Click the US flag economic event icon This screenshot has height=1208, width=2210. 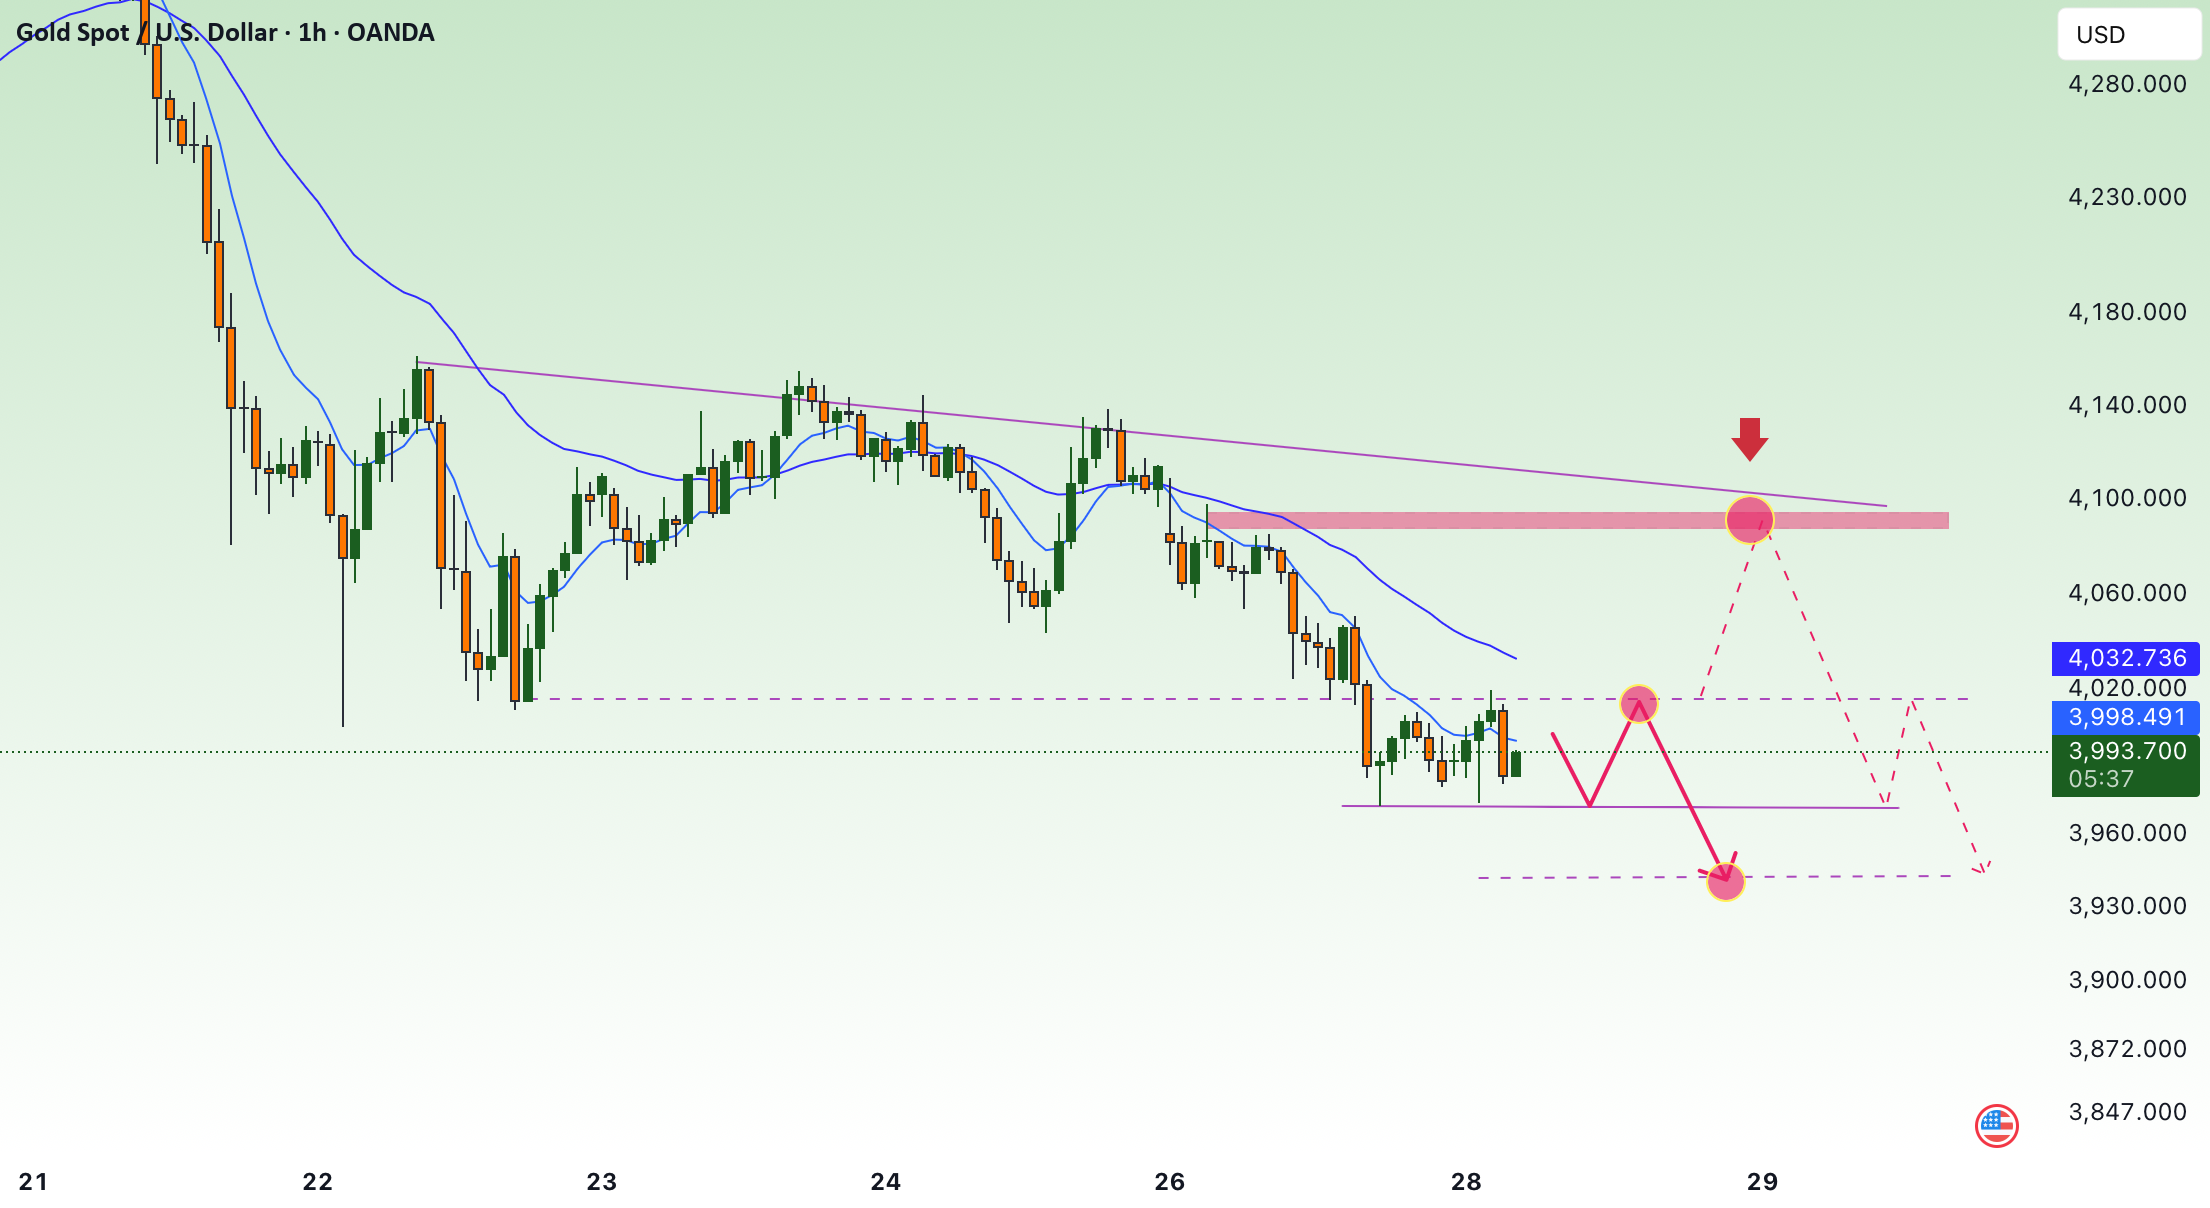[1996, 1126]
